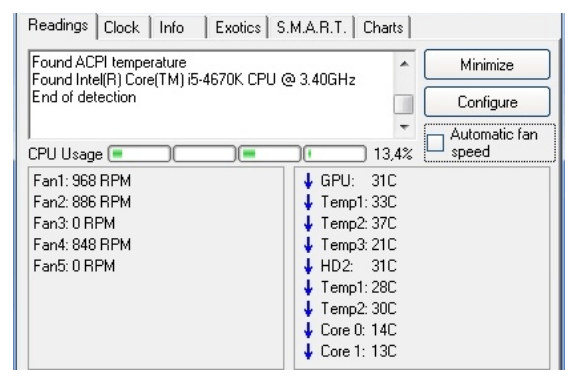The height and width of the screenshot is (384, 580).
Task: Click the Core 0: 14C reading
Action: pyautogui.click(x=358, y=330)
